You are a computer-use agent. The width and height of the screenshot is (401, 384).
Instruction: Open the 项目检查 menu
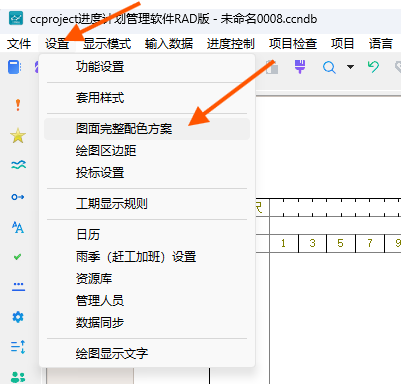click(x=293, y=44)
